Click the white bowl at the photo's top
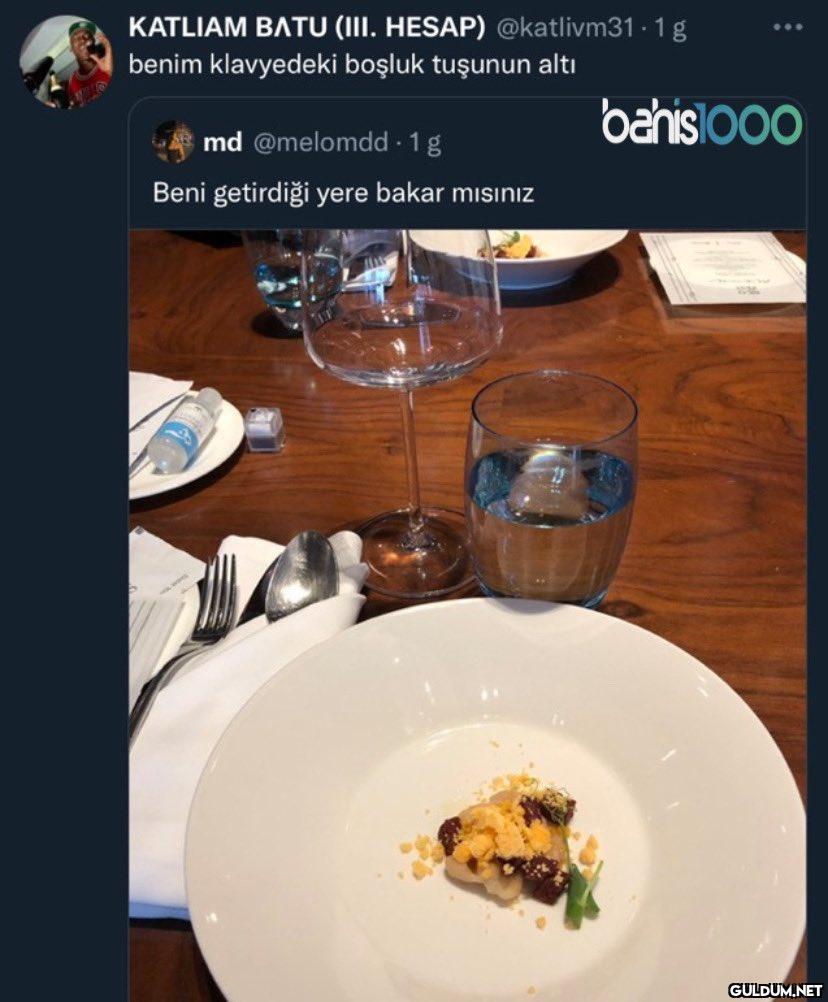The height and width of the screenshot is (1002, 828). point(520,255)
